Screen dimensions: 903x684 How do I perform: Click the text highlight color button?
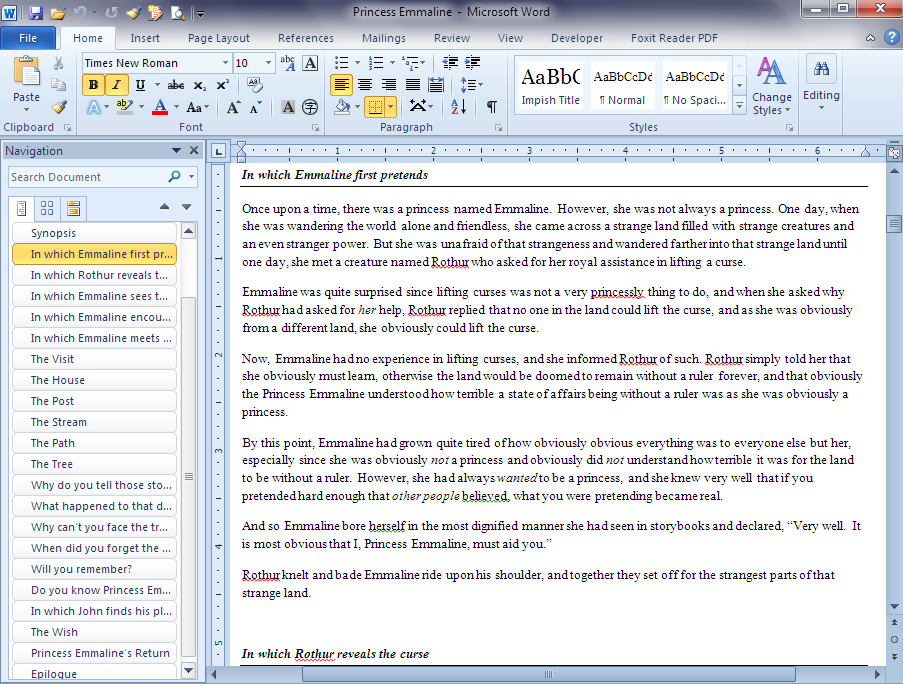coord(124,107)
